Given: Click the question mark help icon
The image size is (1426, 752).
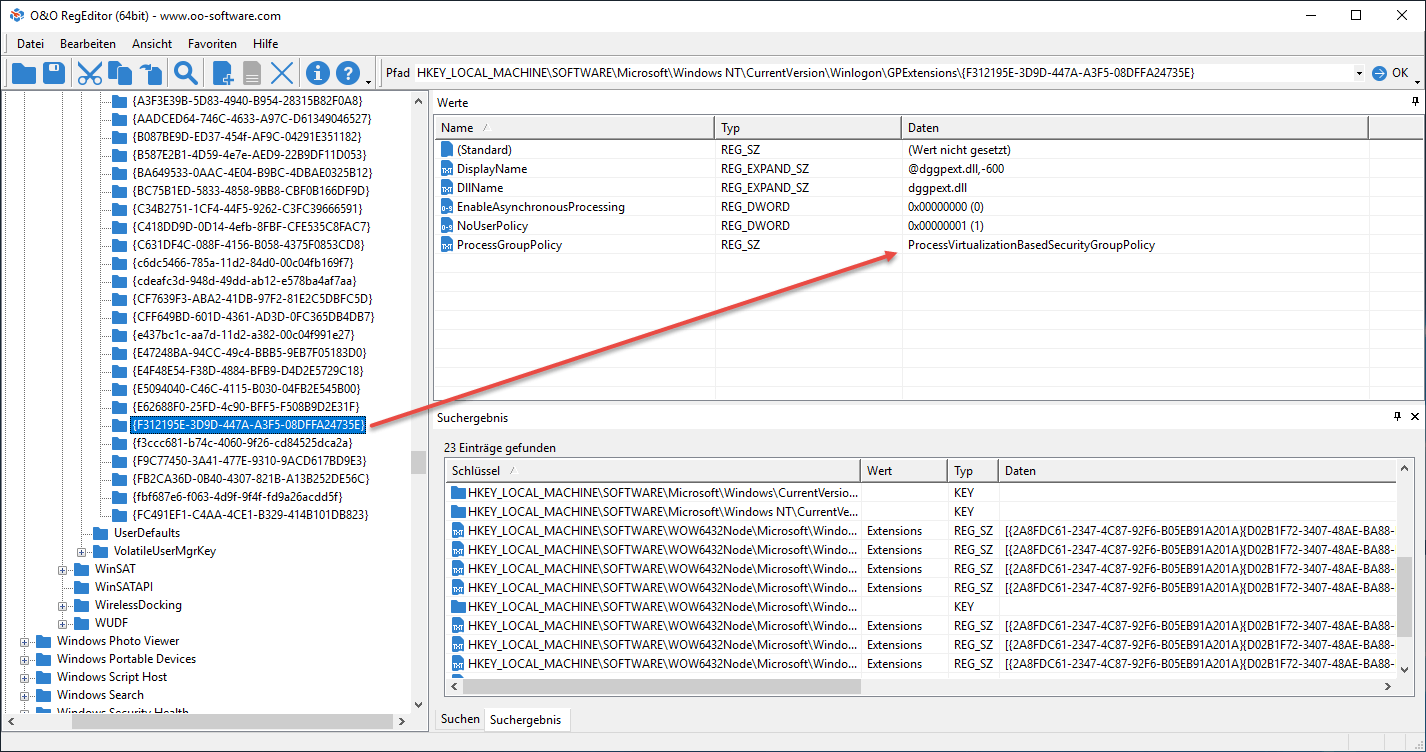Looking at the screenshot, I should [347, 73].
